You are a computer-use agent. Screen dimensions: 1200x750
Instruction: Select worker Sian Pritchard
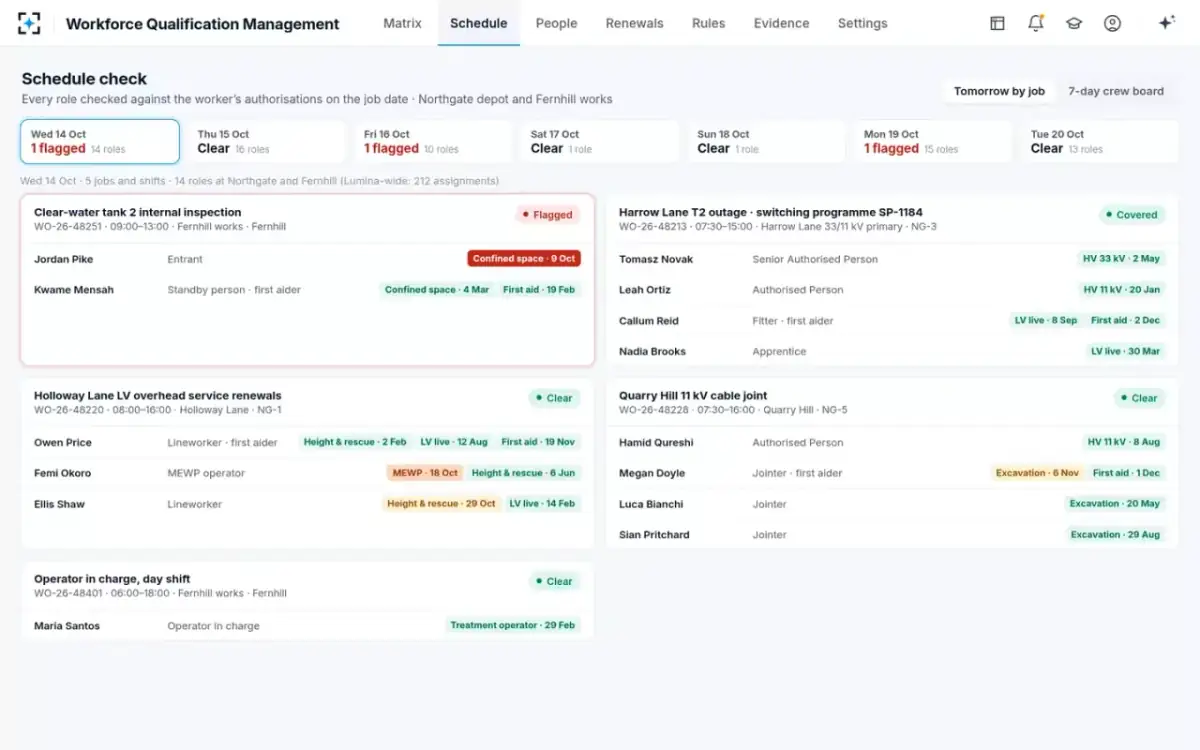pyautogui.click(x=654, y=535)
